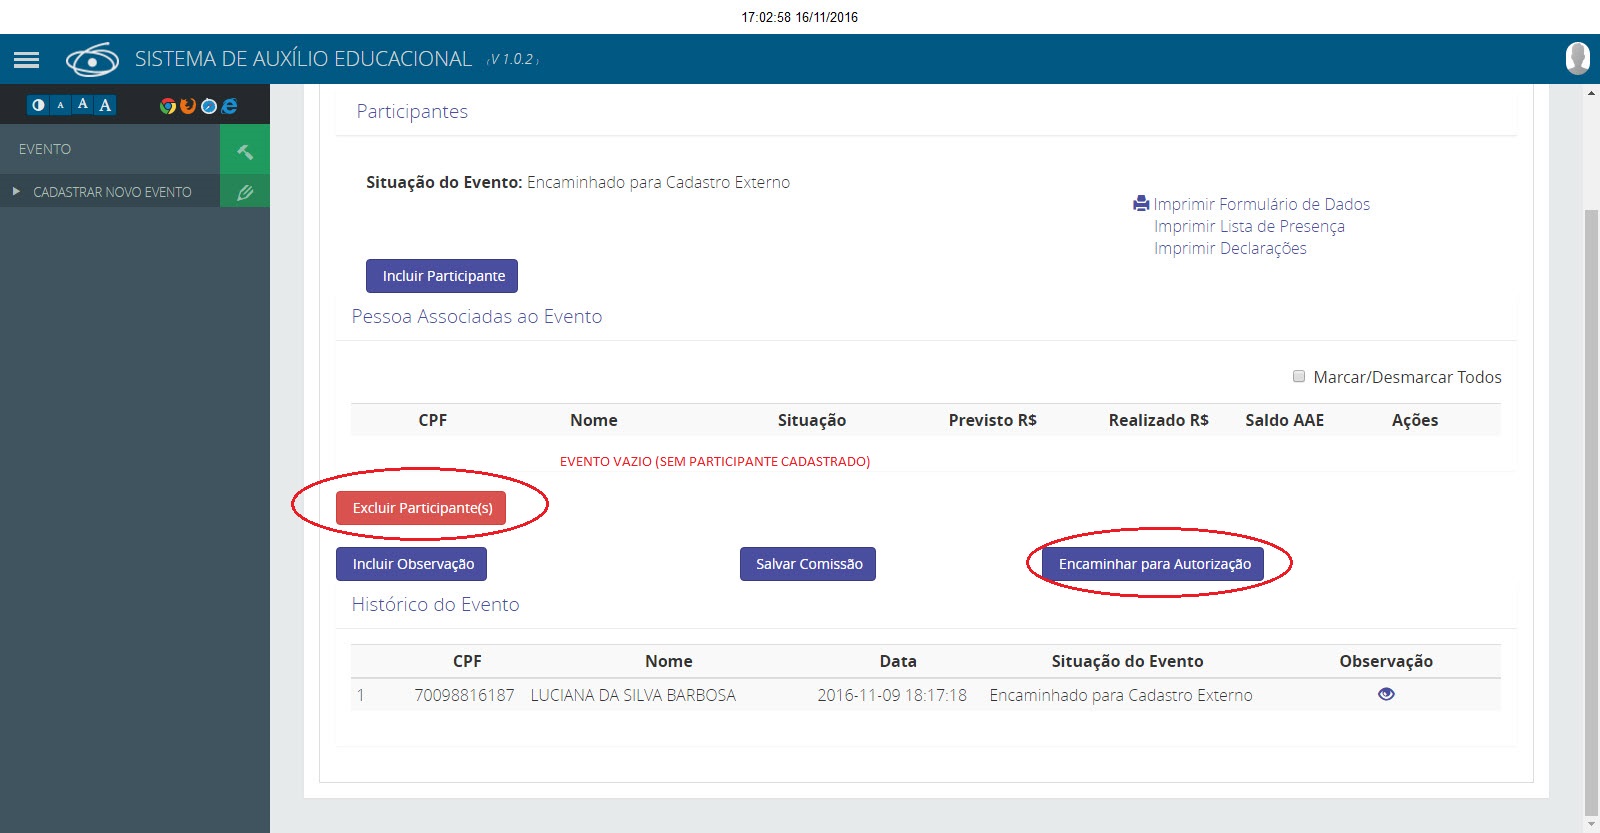Click the Ações column header
The height and width of the screenshot is (833, 1600).
(1415, 420)
